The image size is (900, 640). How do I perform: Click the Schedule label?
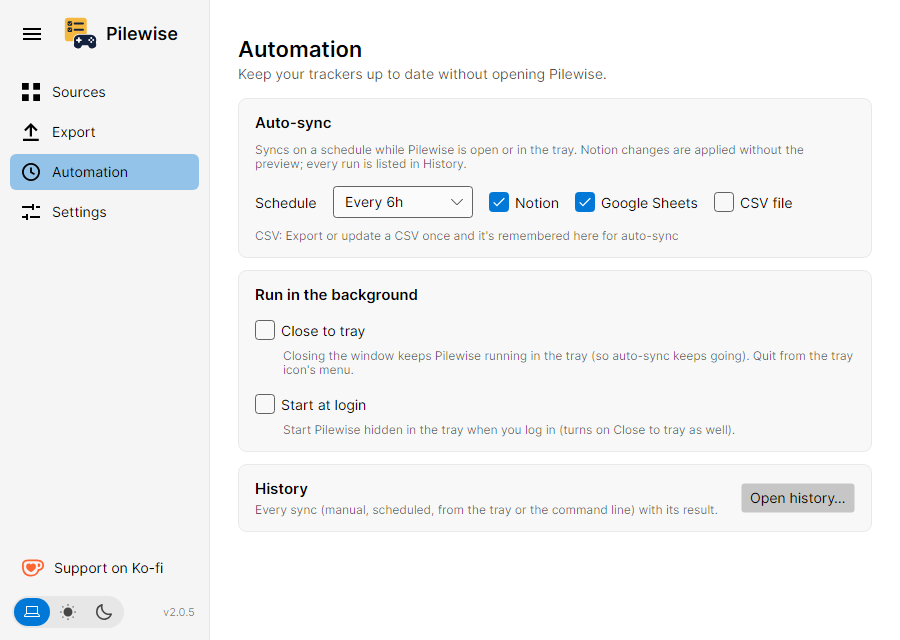(x=286, y=203)
